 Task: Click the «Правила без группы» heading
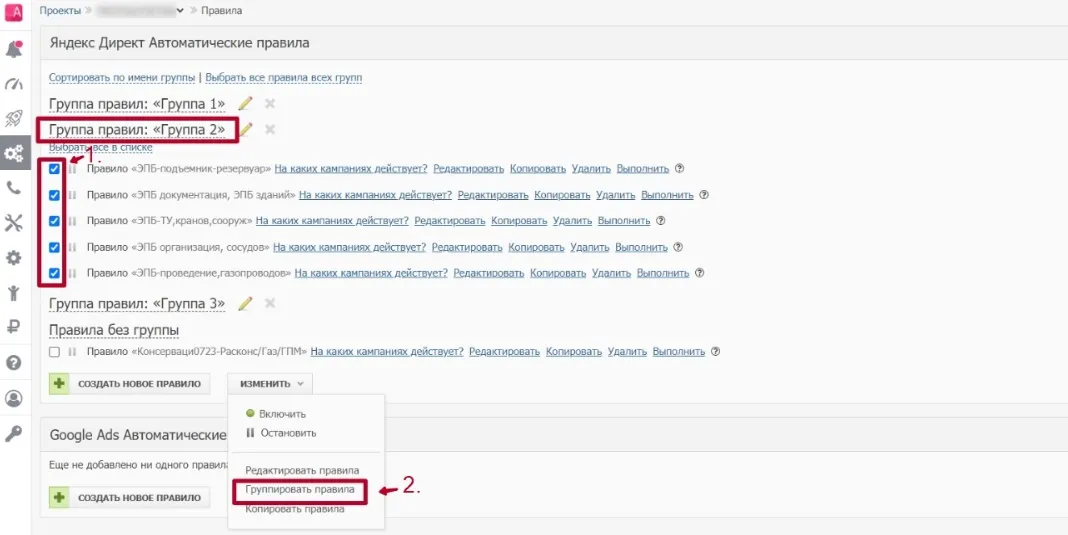(x=114, y=331)
